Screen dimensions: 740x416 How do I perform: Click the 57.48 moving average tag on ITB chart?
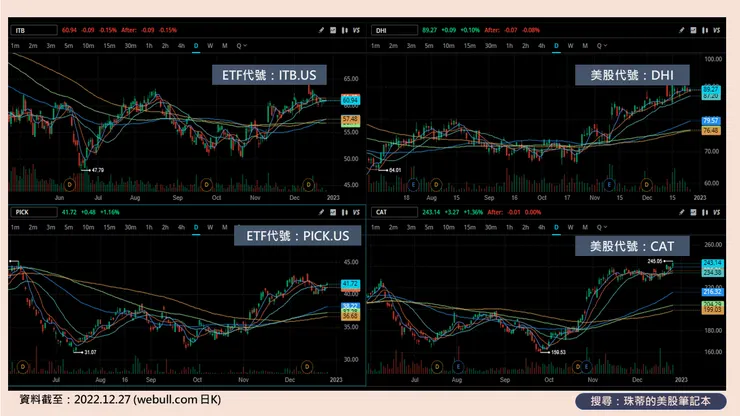[350, 119]
